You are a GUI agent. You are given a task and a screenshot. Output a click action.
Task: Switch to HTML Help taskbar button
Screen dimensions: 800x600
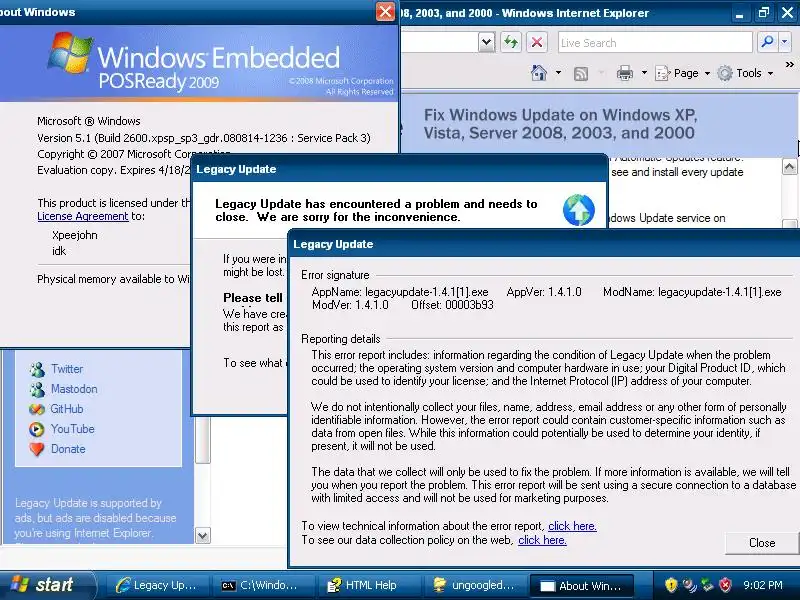(367, 585)
